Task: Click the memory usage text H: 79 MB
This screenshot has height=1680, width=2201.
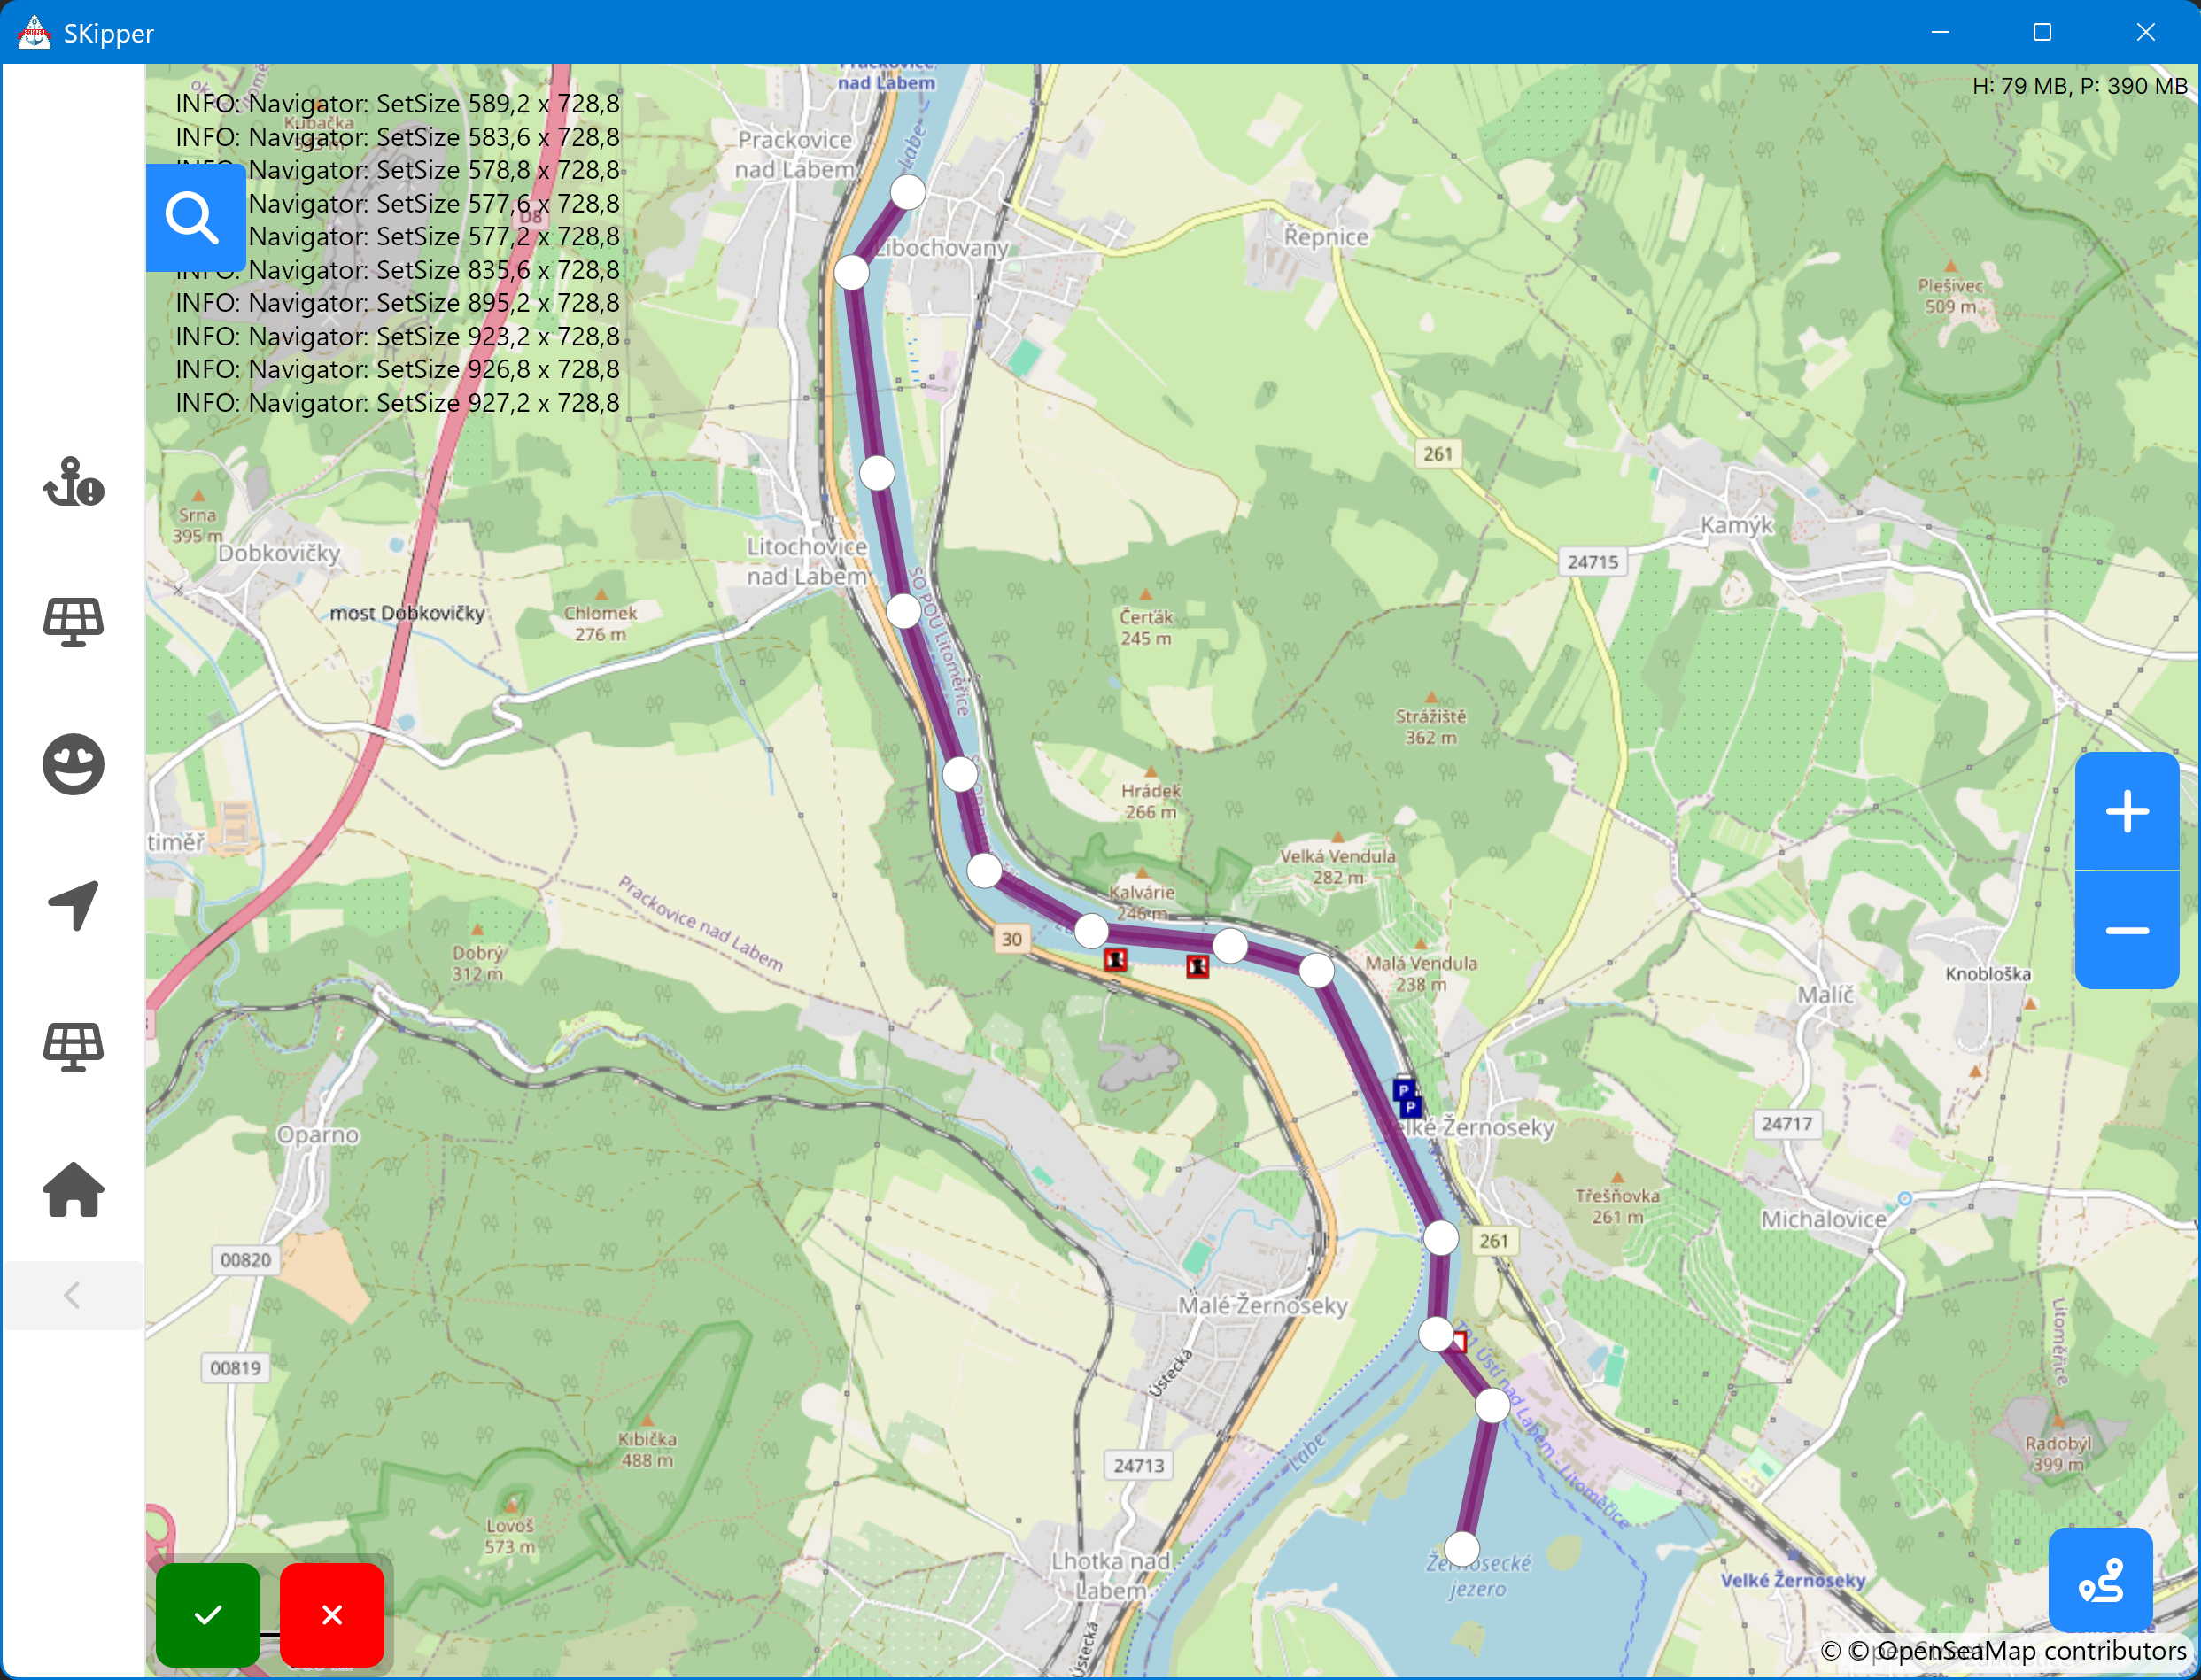Action: click(2080, 86)
